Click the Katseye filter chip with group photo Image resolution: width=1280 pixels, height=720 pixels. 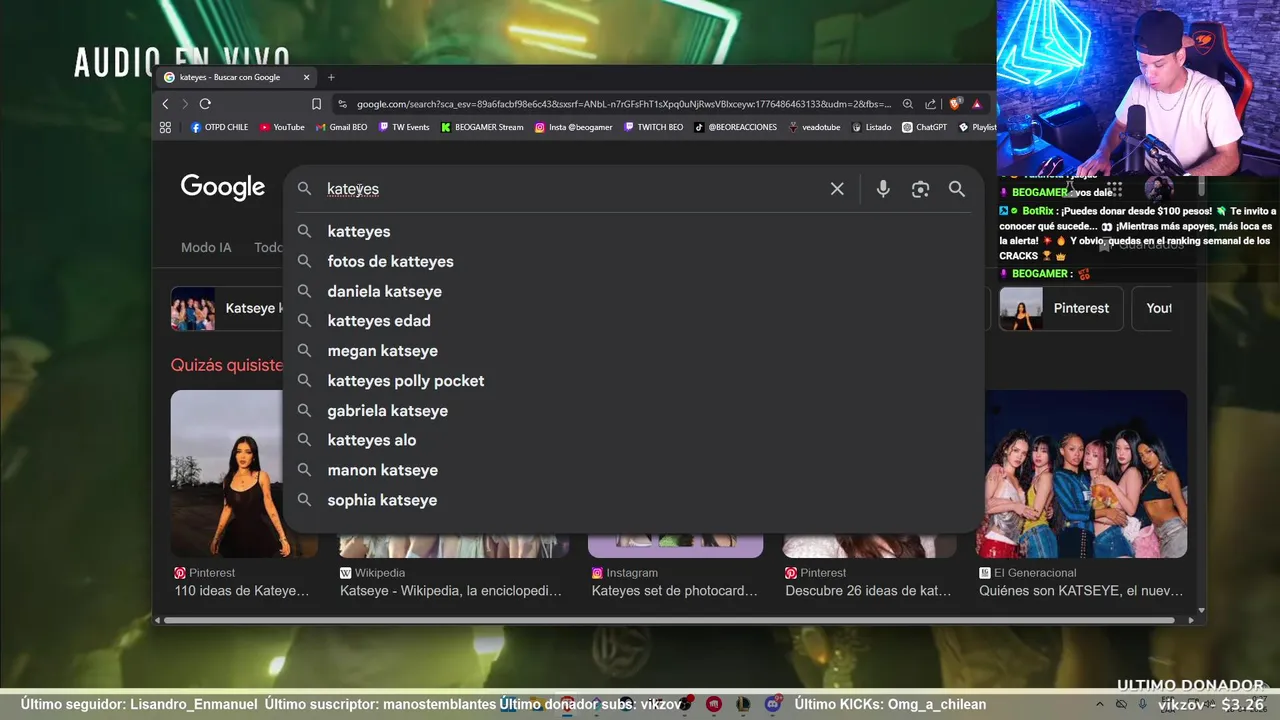pos(227,308)
